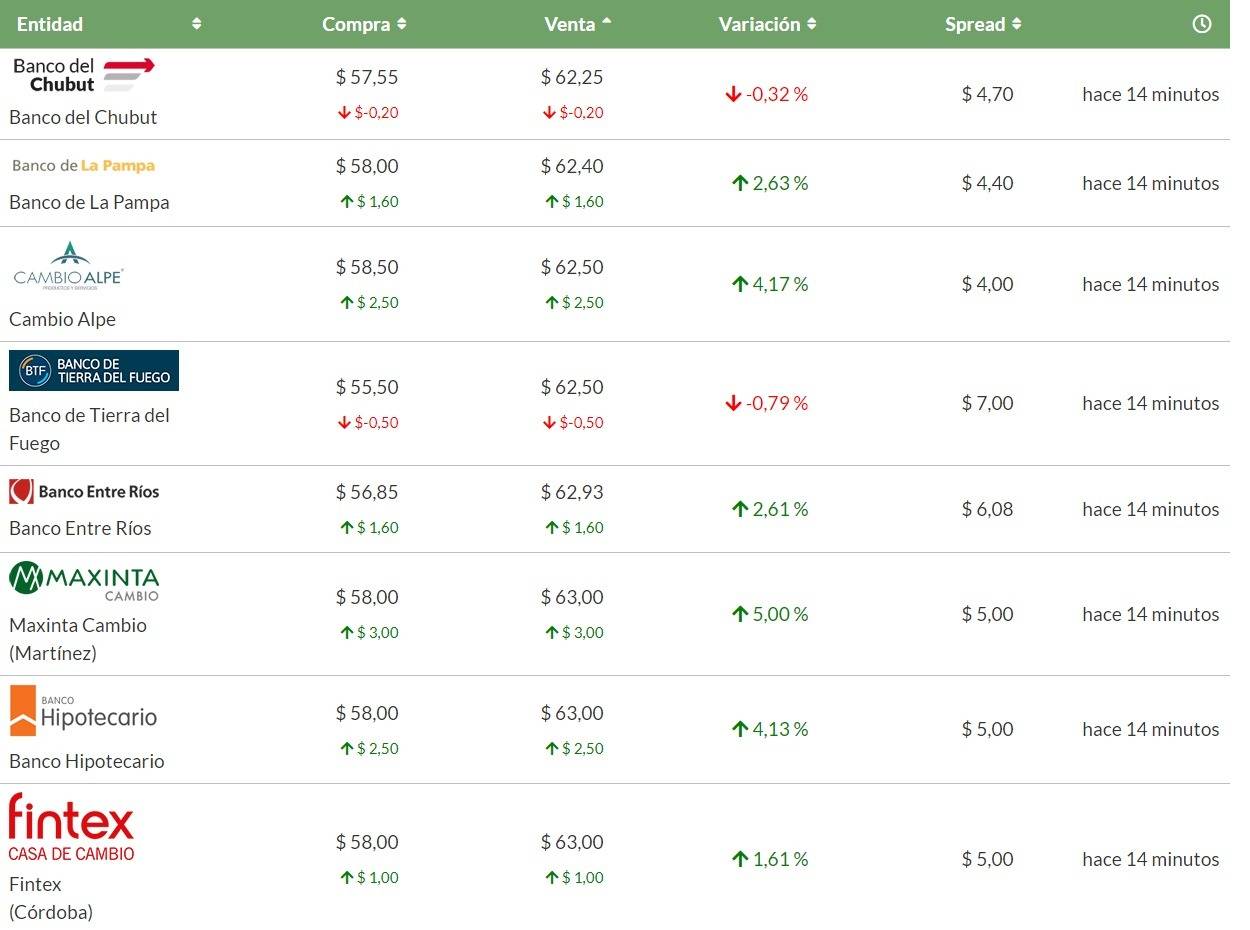The height and width of the screenshot is (930, 1250).
Task: Click the Banco Entre Ríos logo
Action: point(84,491)
